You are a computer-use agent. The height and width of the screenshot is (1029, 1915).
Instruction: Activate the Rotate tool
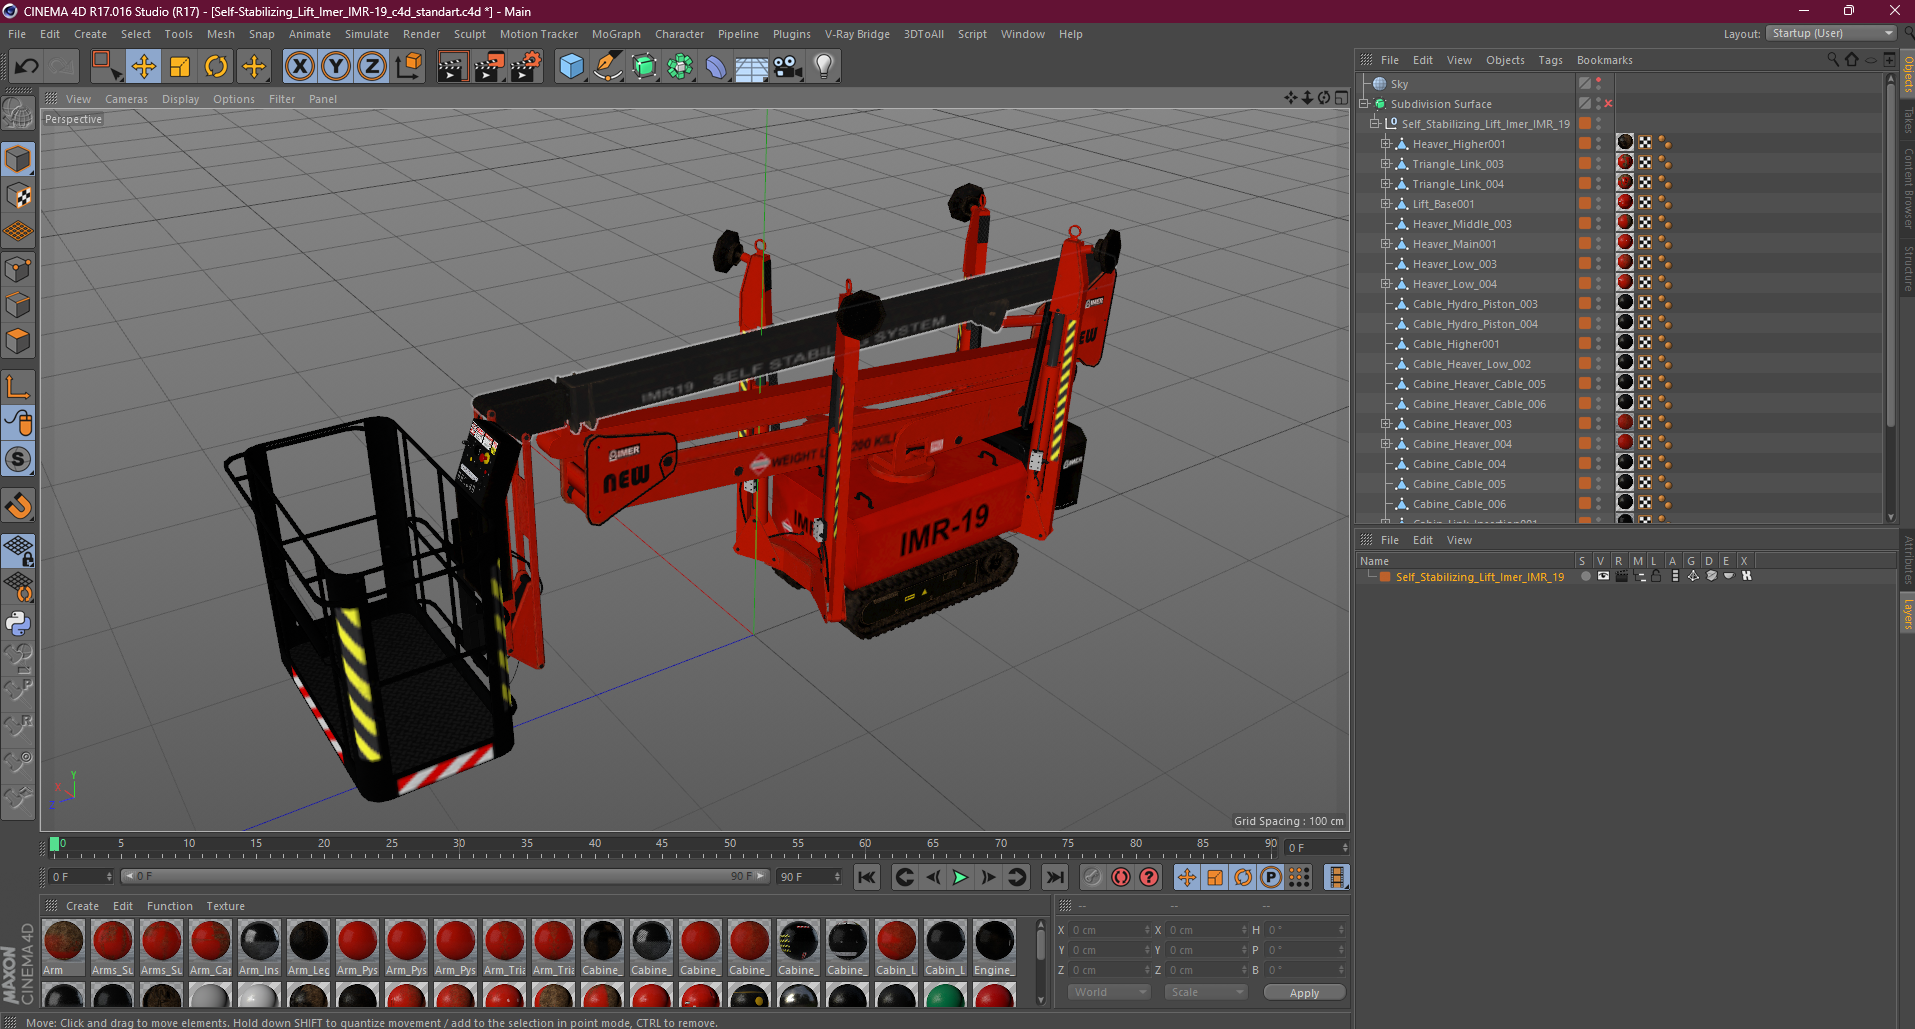[x=216, y=67]
